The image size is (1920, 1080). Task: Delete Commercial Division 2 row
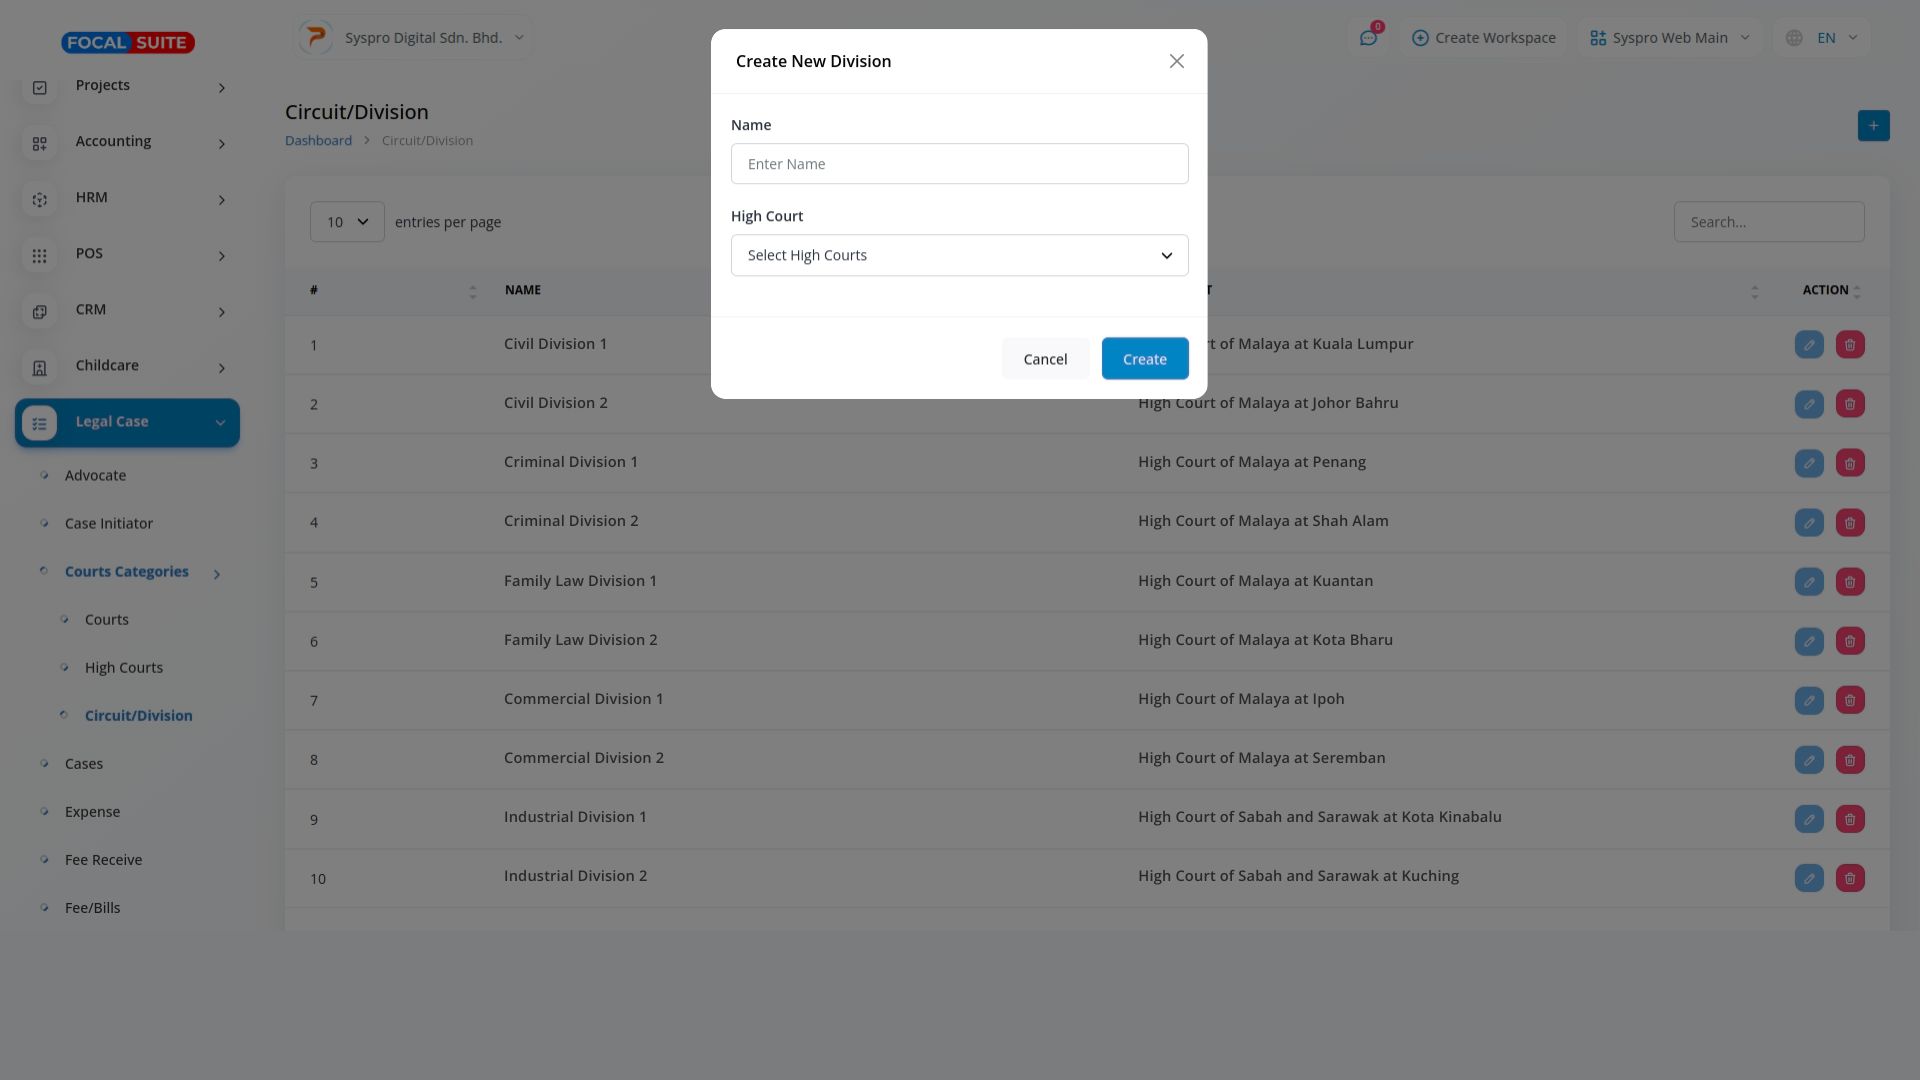coord(1850,760)
